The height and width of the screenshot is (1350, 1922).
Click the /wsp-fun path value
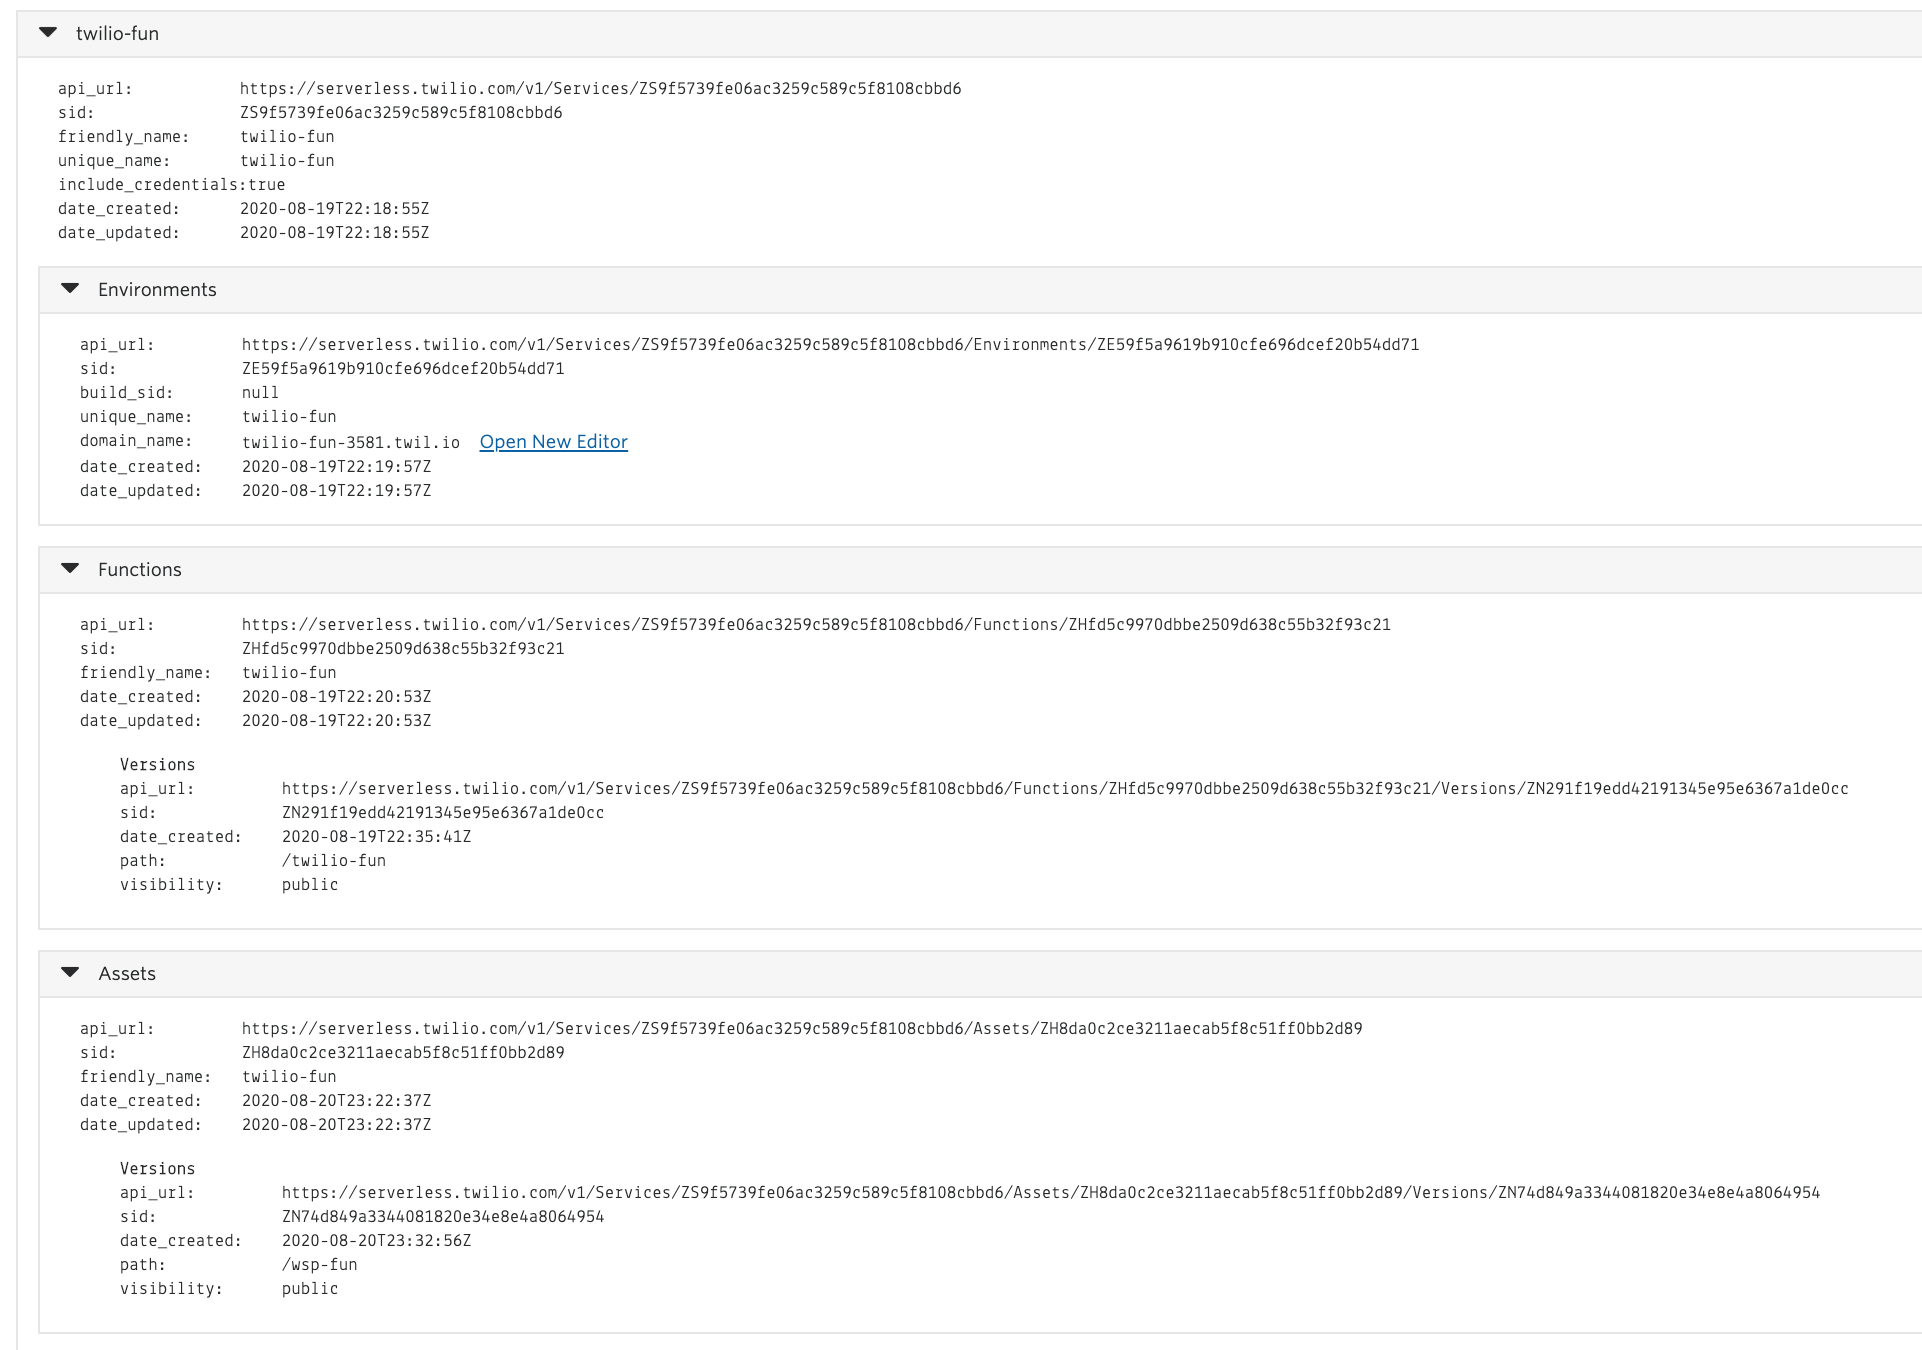click(x=320, y=1265)
